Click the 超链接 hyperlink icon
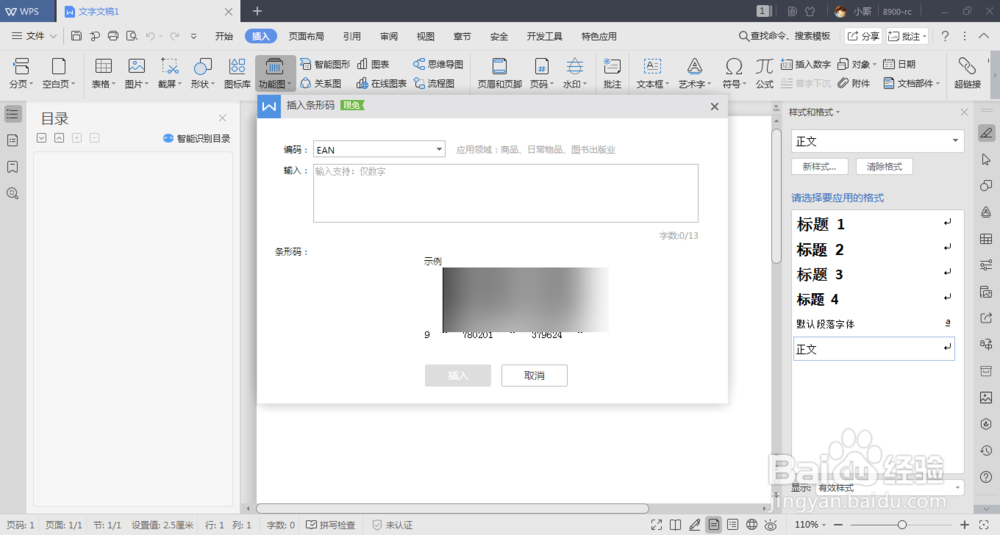This screenshot has width=1000, height=535. [x=967, y=73]
